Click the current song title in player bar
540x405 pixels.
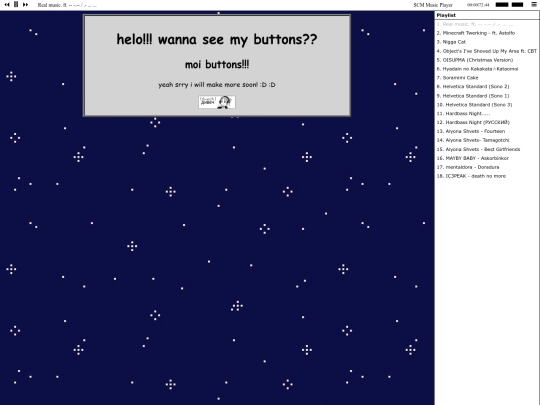coord(67,5)
